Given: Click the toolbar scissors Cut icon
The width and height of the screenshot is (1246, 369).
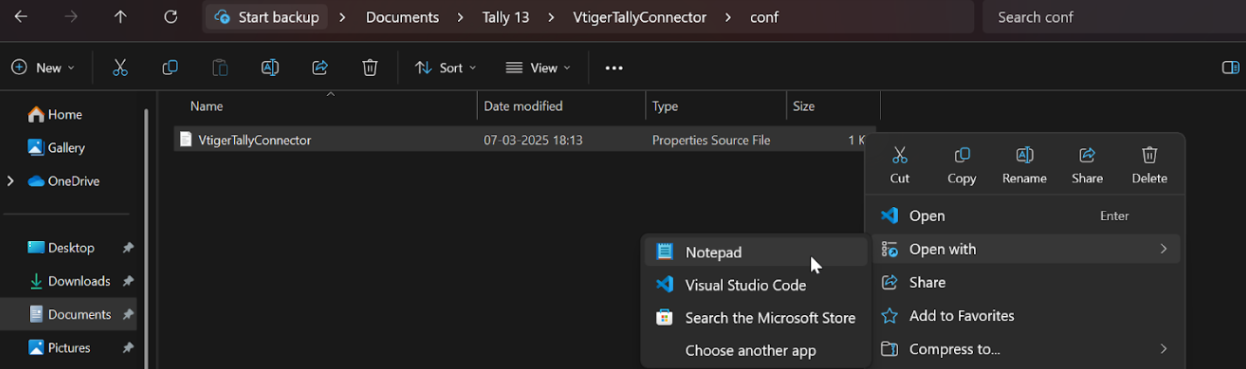Looking at the screenshot, I should click(120, 67).
